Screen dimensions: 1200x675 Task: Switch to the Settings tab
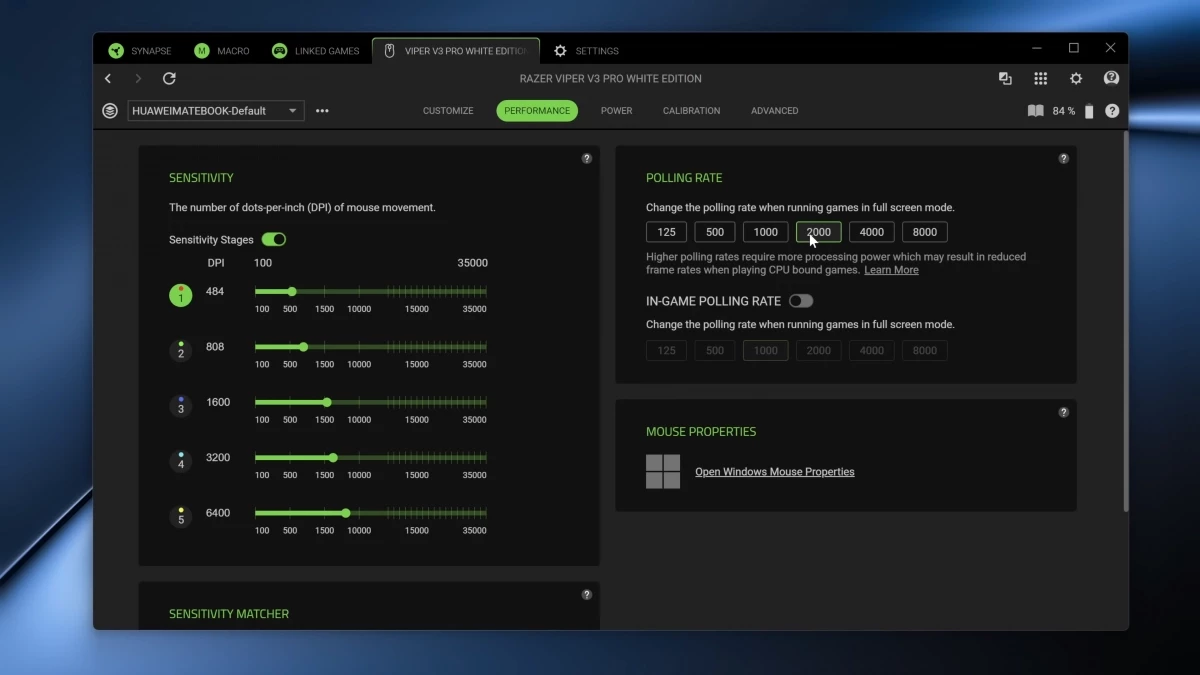click(x=586, y=51)
